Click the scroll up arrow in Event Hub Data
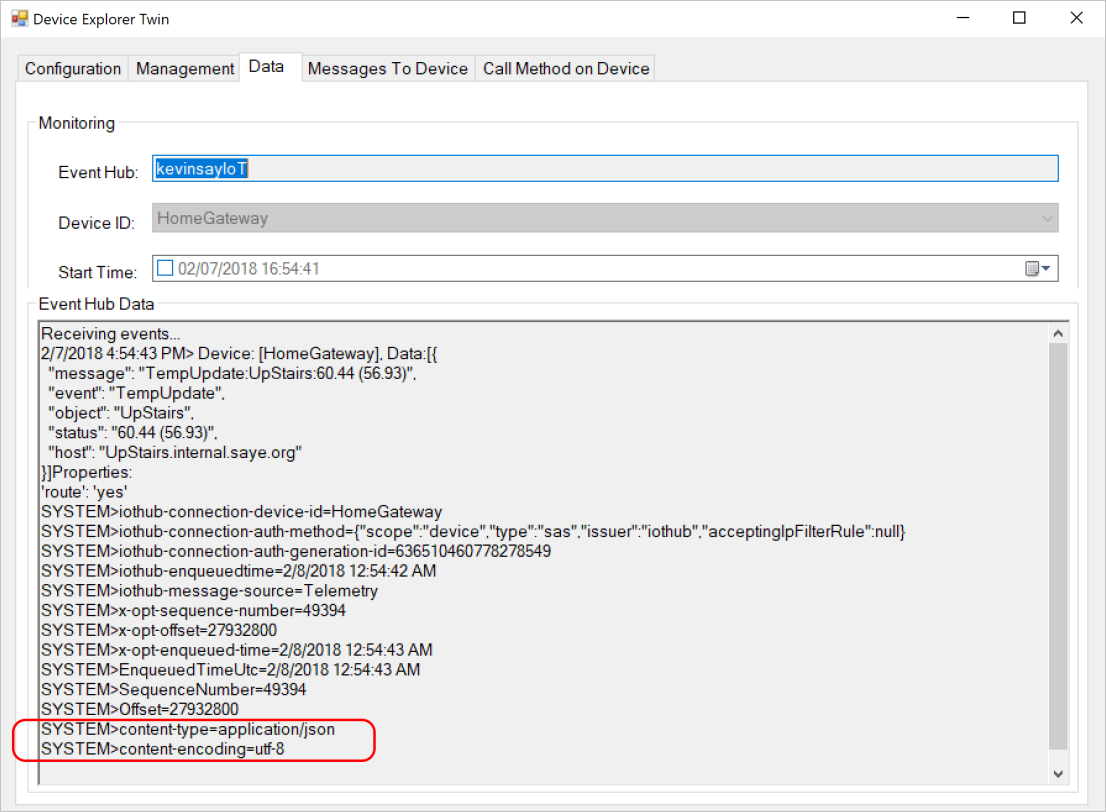Viewport: 1106px width, 812px height. pyautogui.click(x=1057, y=333)
